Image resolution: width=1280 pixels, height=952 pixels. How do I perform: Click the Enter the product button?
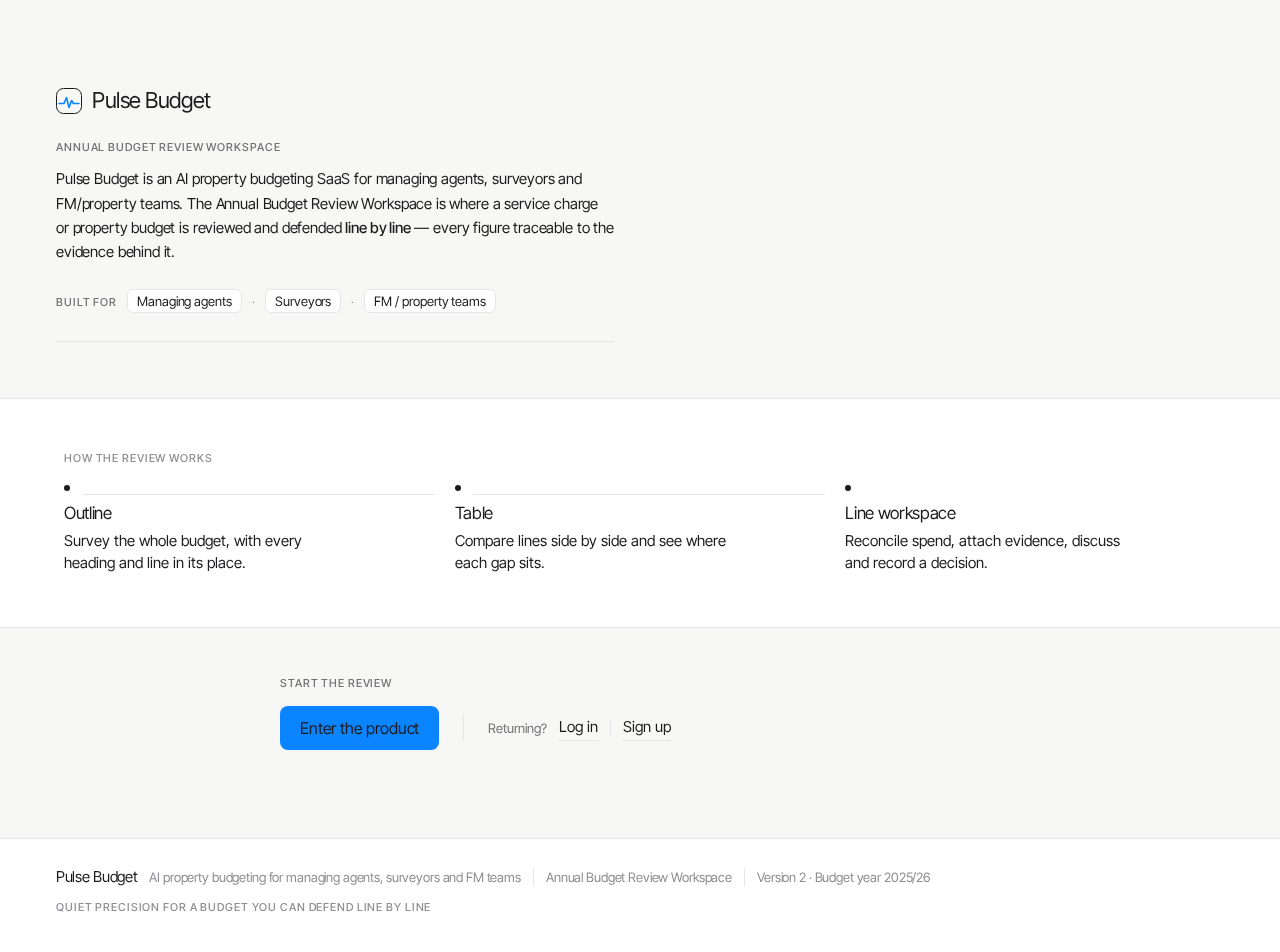click(359, 728)
